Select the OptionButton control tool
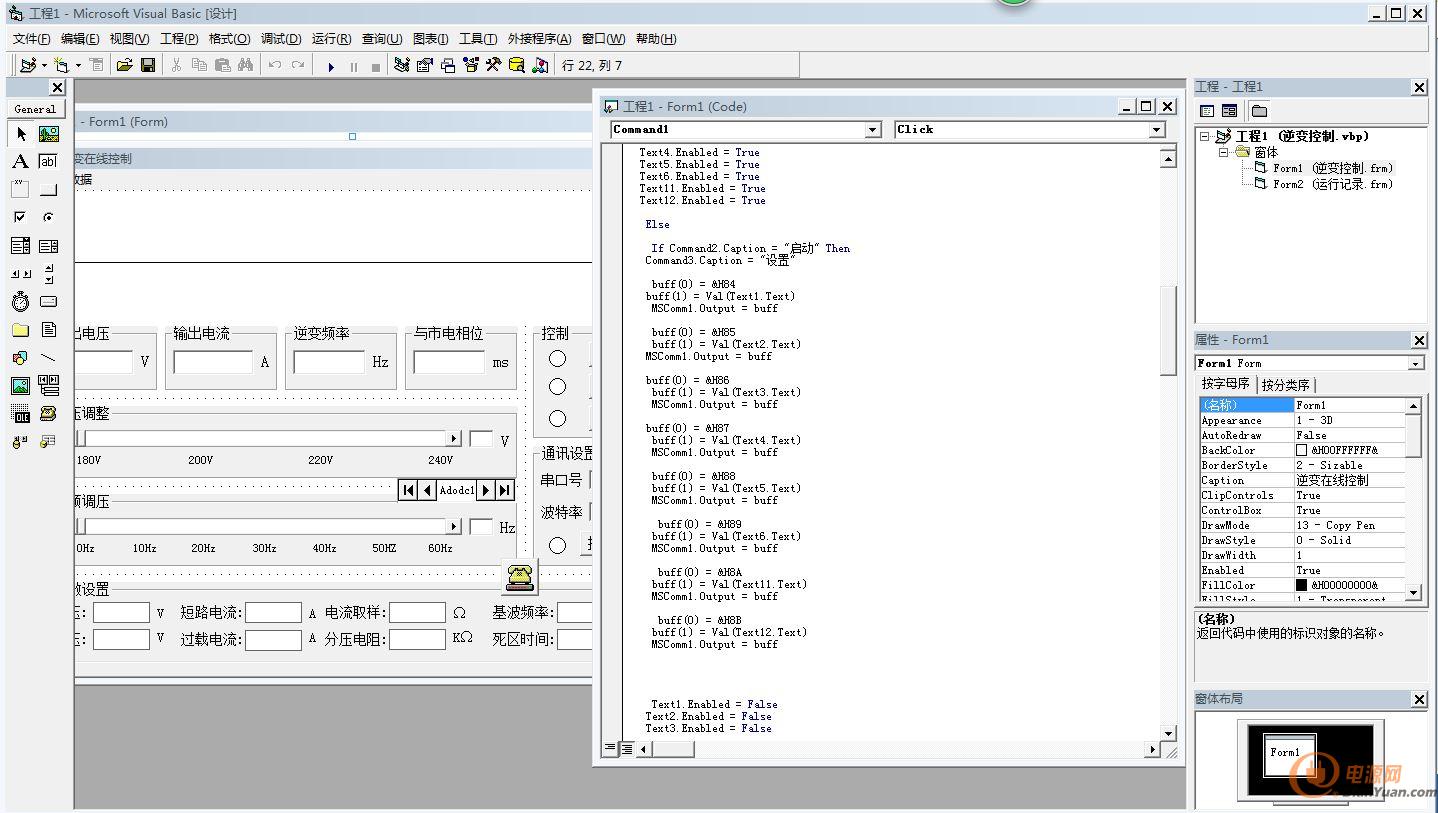This screenshot has width=1438, height=813. pyautogui.click(x=48, y=217)
